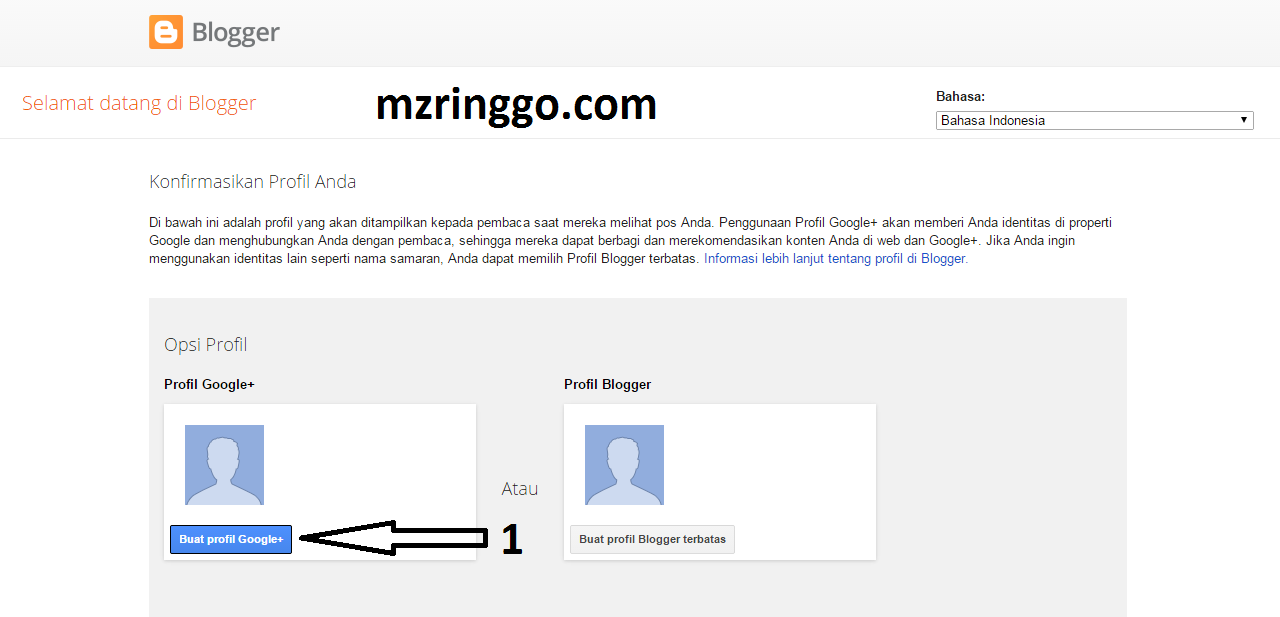Click the black arrow annotation graphic
The height and width of the screenshot is (617, 1280).
[393, 538]
